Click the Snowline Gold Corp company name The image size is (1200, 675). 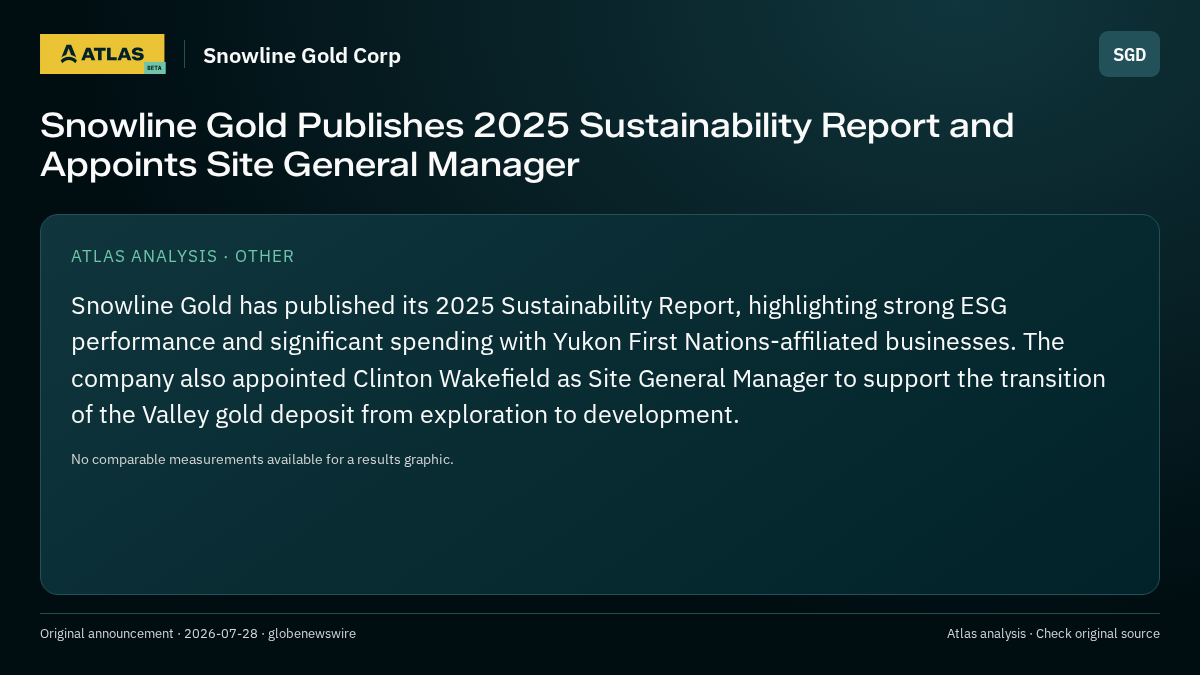click(302, 55)
